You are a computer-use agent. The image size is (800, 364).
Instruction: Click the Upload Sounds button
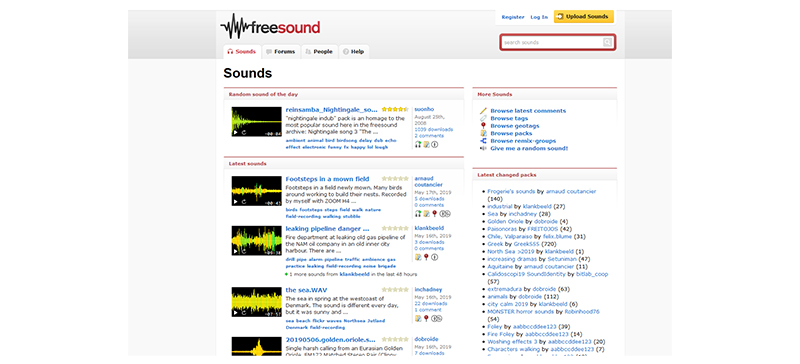584,17
